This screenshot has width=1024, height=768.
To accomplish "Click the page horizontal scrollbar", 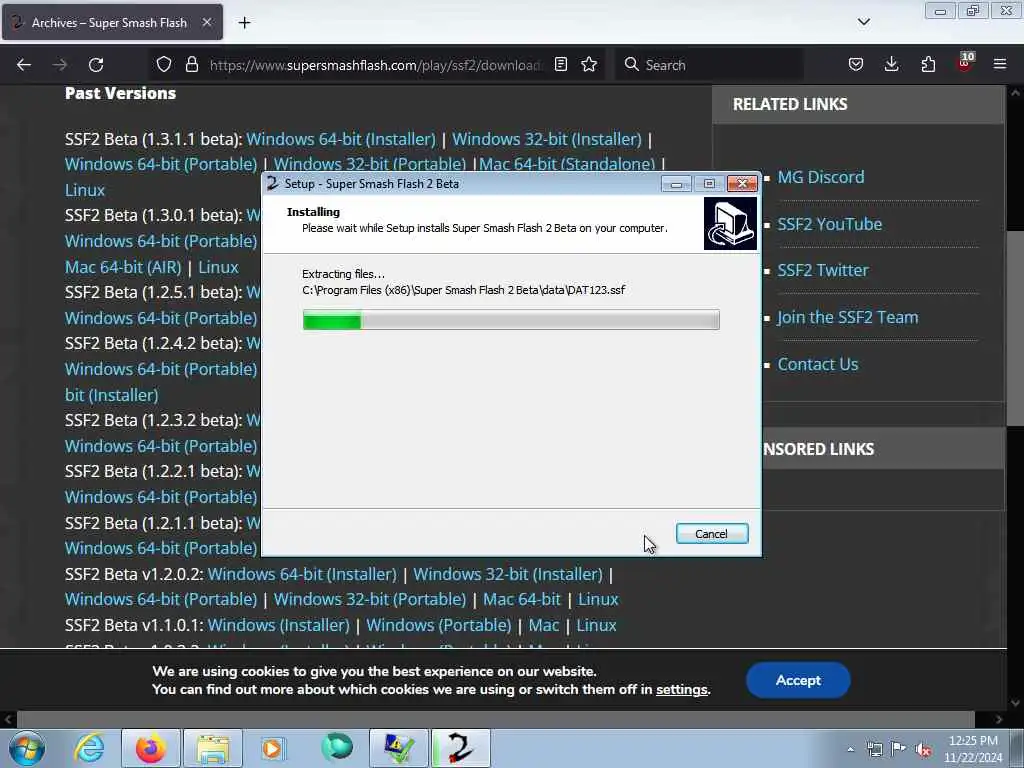I will click(x=495, y=719).
